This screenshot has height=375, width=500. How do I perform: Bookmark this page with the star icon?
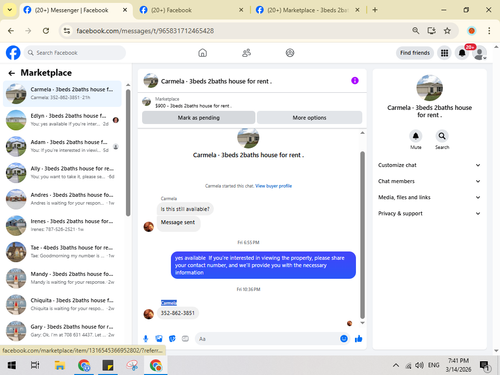(447, 31)
